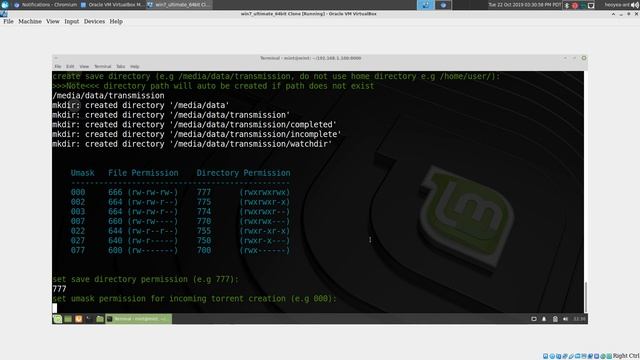Open the VirtualBox Help menu
Viewport: 640px width, 360px height.
tap(116, 22)
